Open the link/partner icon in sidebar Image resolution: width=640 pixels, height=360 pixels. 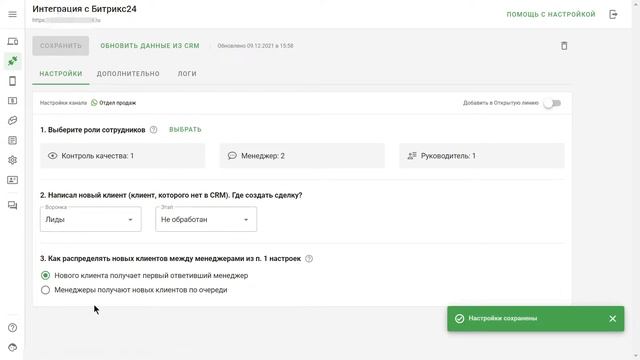pos(13,120)
